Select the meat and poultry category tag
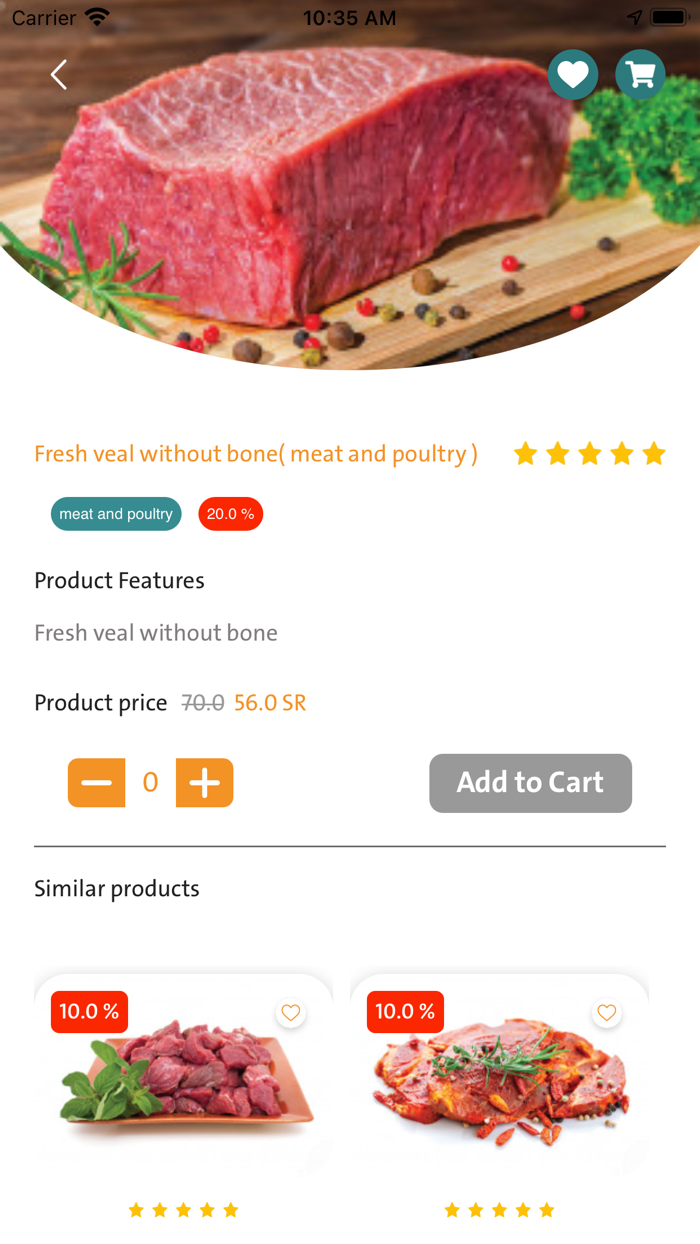 pyautogui.click(x=116, y=514)
